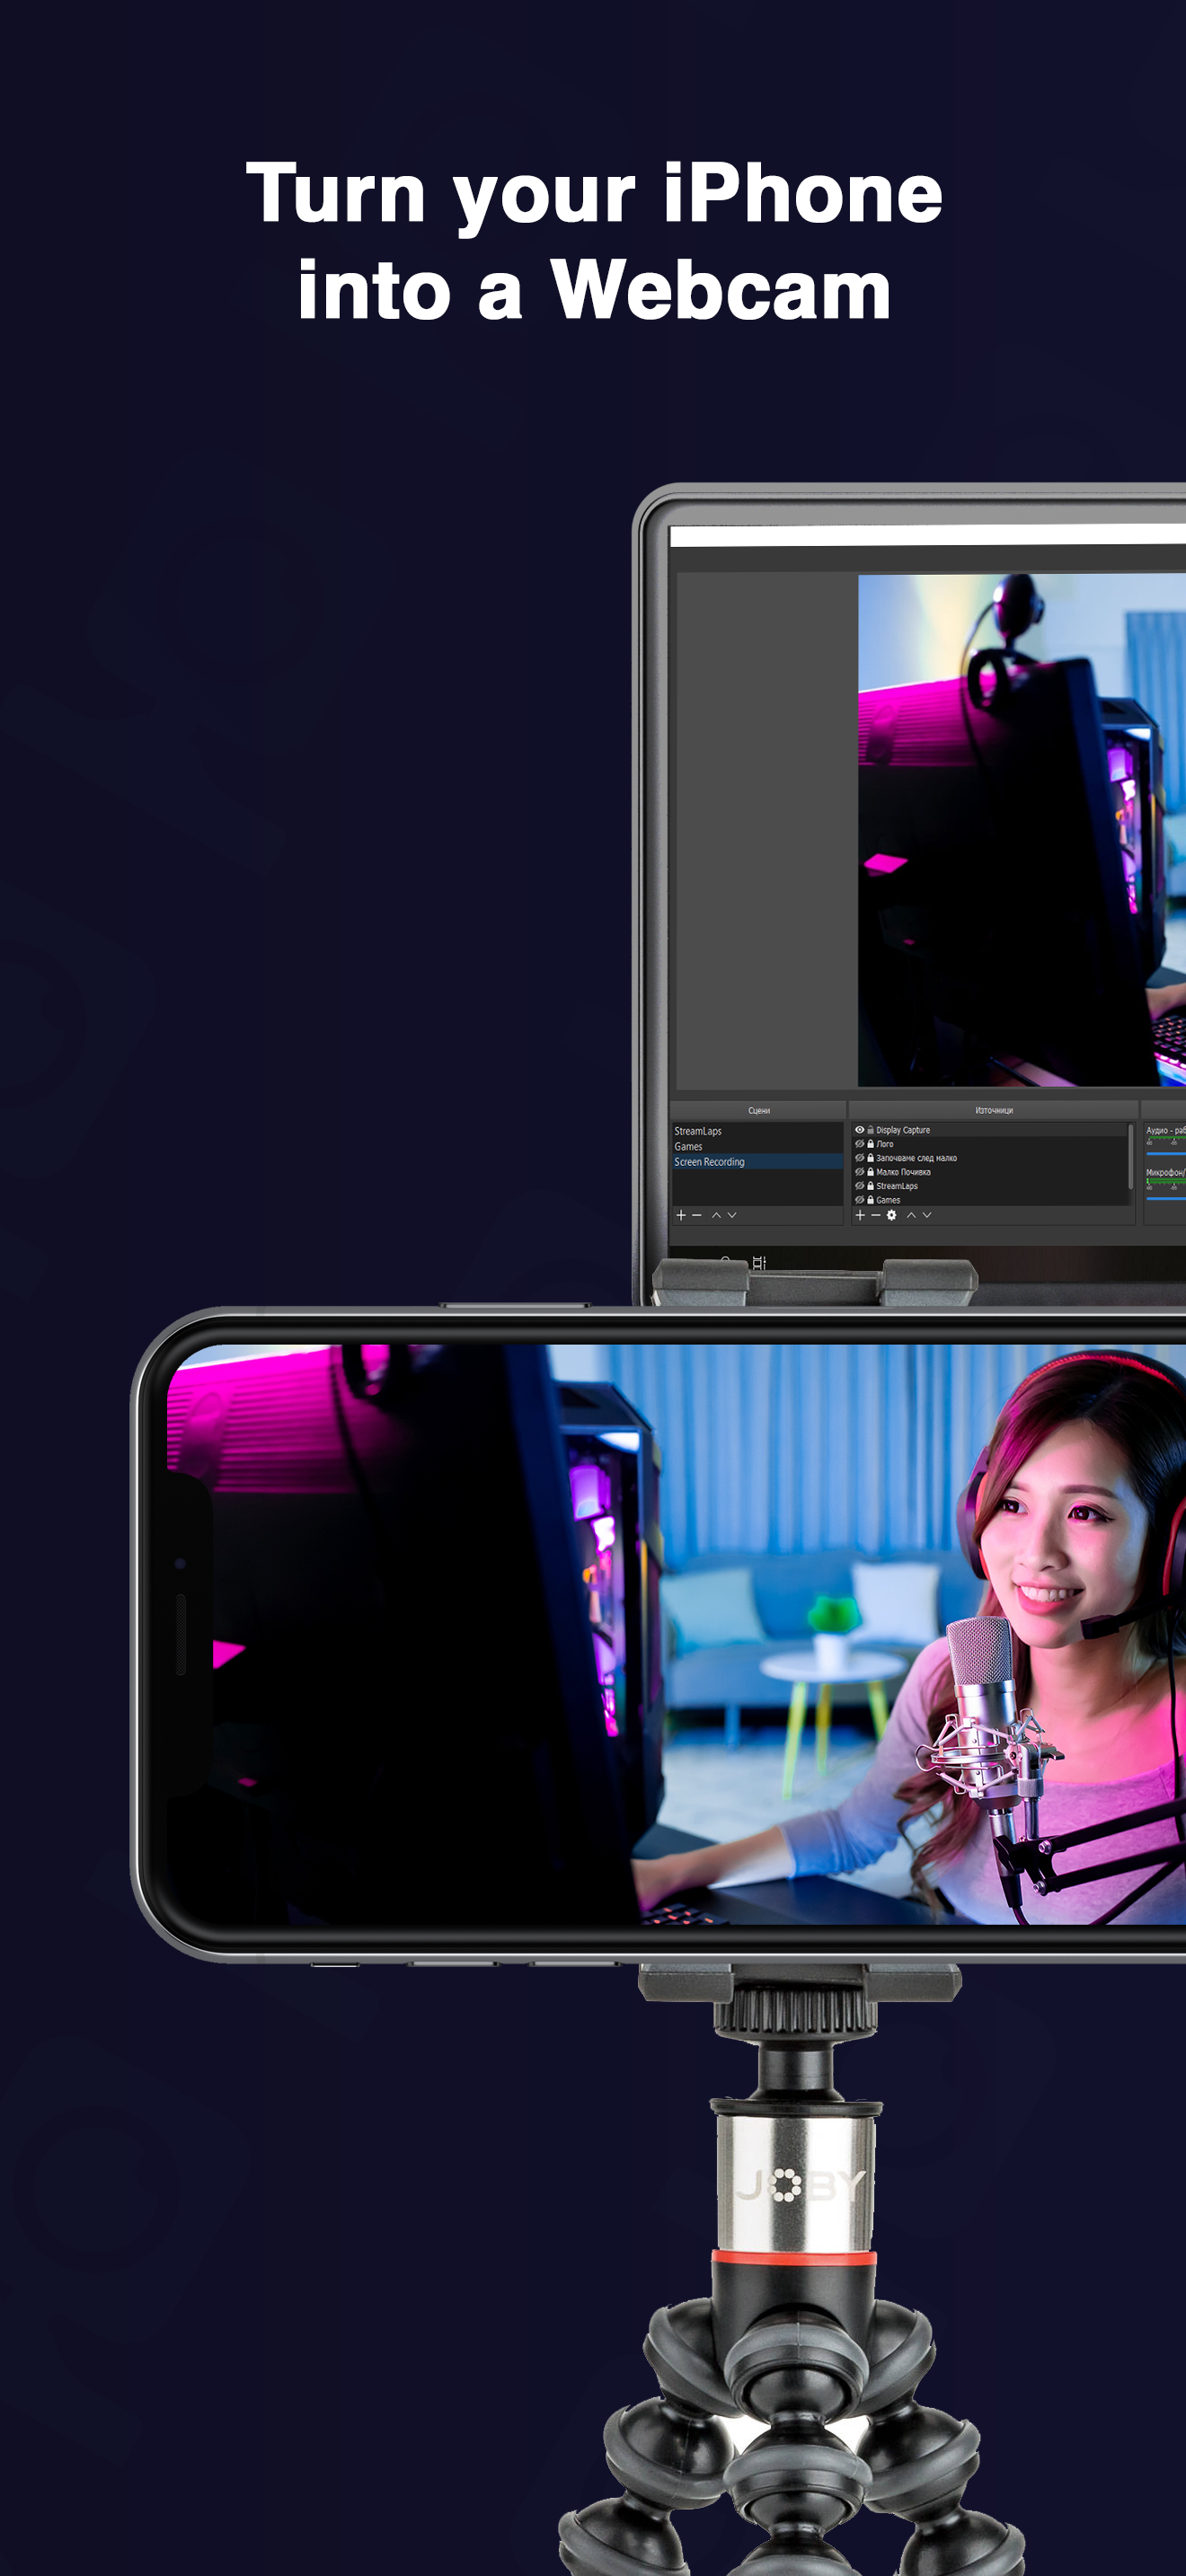This screenshot has height=2576, width=1186.
Task: Click the OBS preview canvas image
Action: 1022,830
